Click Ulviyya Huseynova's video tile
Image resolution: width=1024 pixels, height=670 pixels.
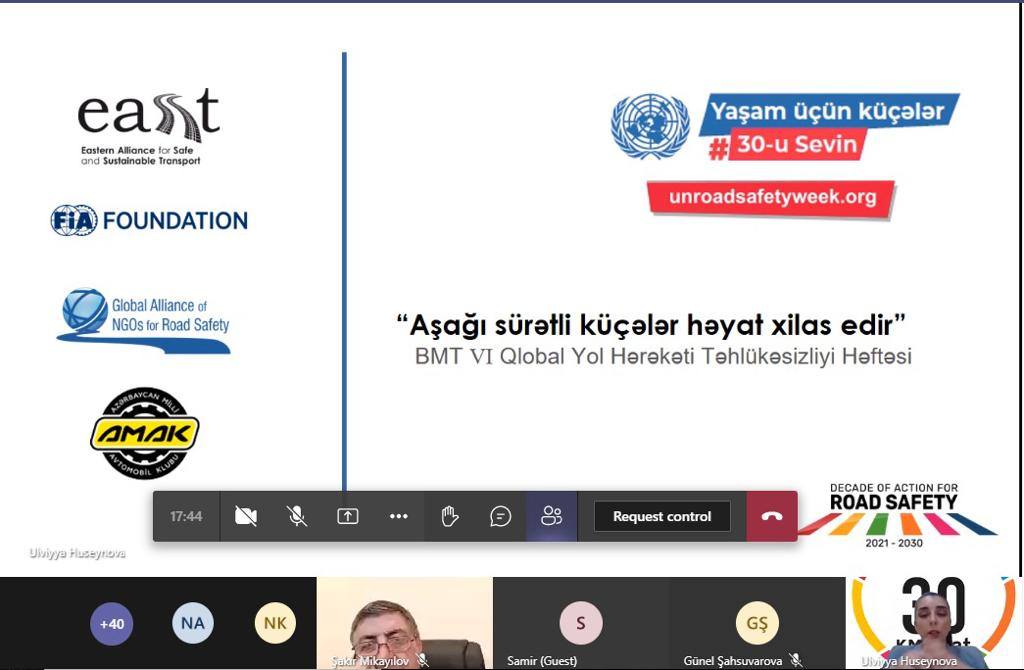[x=934, y=624]
